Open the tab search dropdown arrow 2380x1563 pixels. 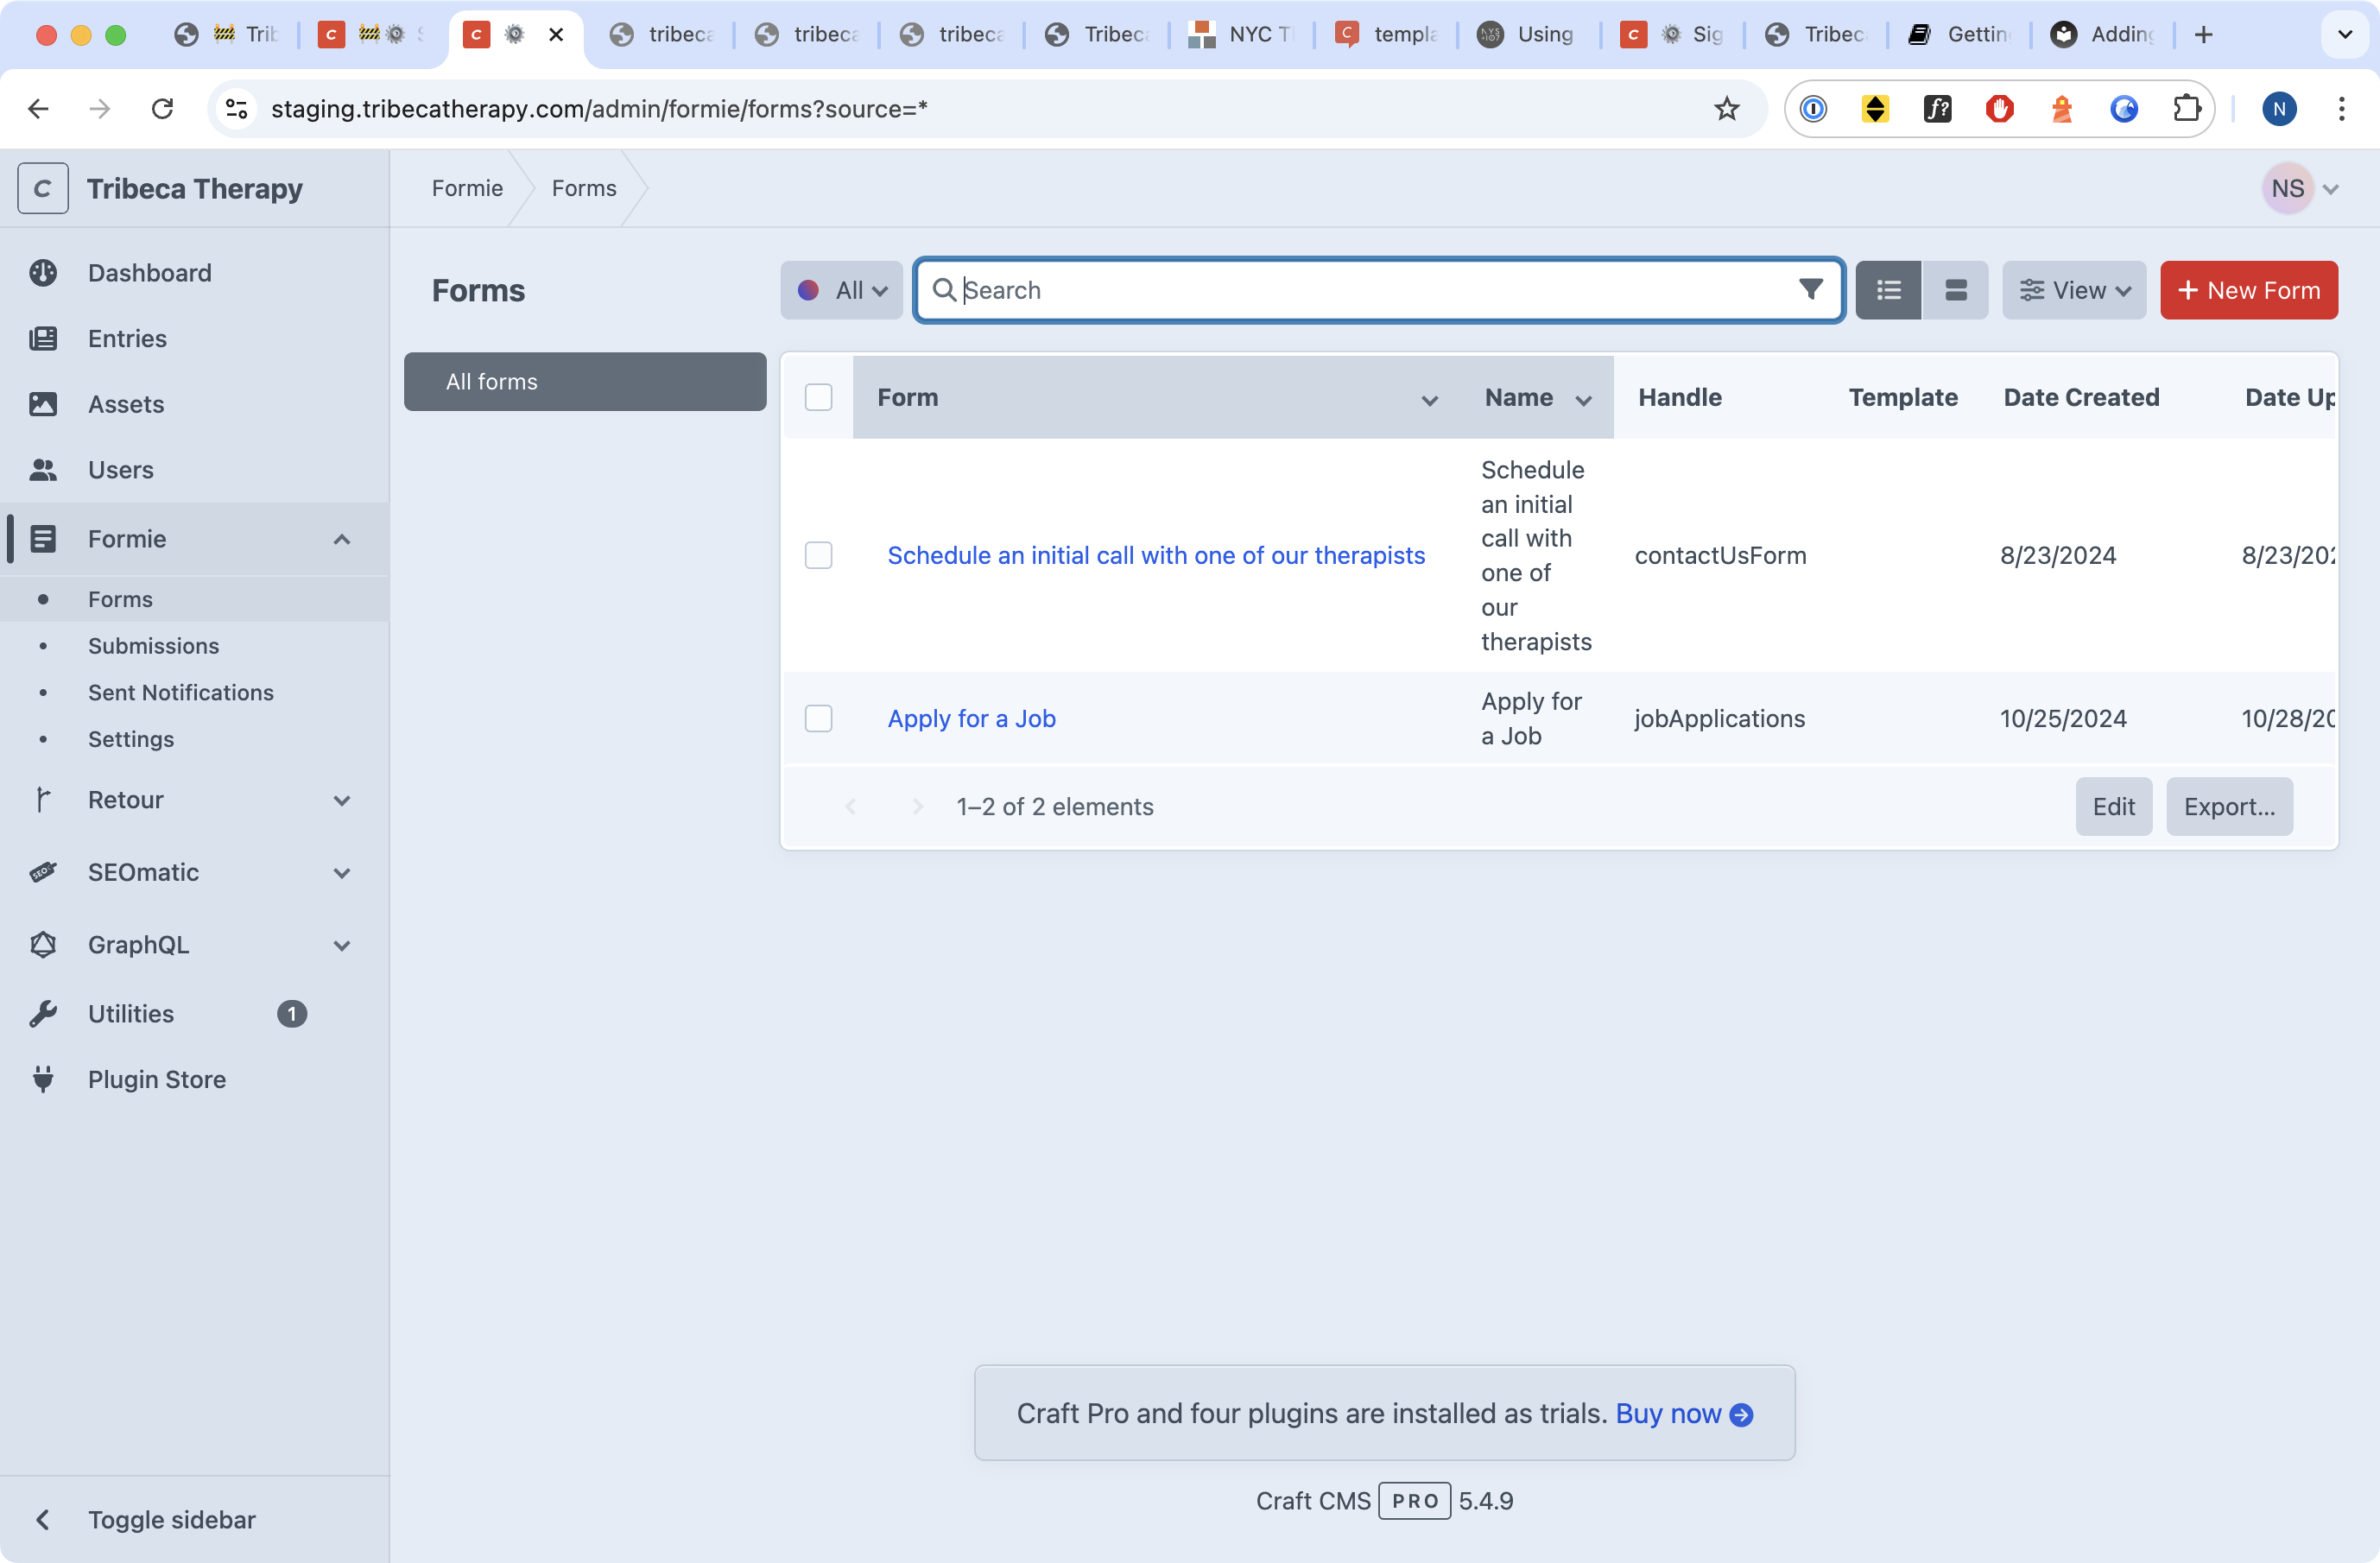pos(2345,35)
